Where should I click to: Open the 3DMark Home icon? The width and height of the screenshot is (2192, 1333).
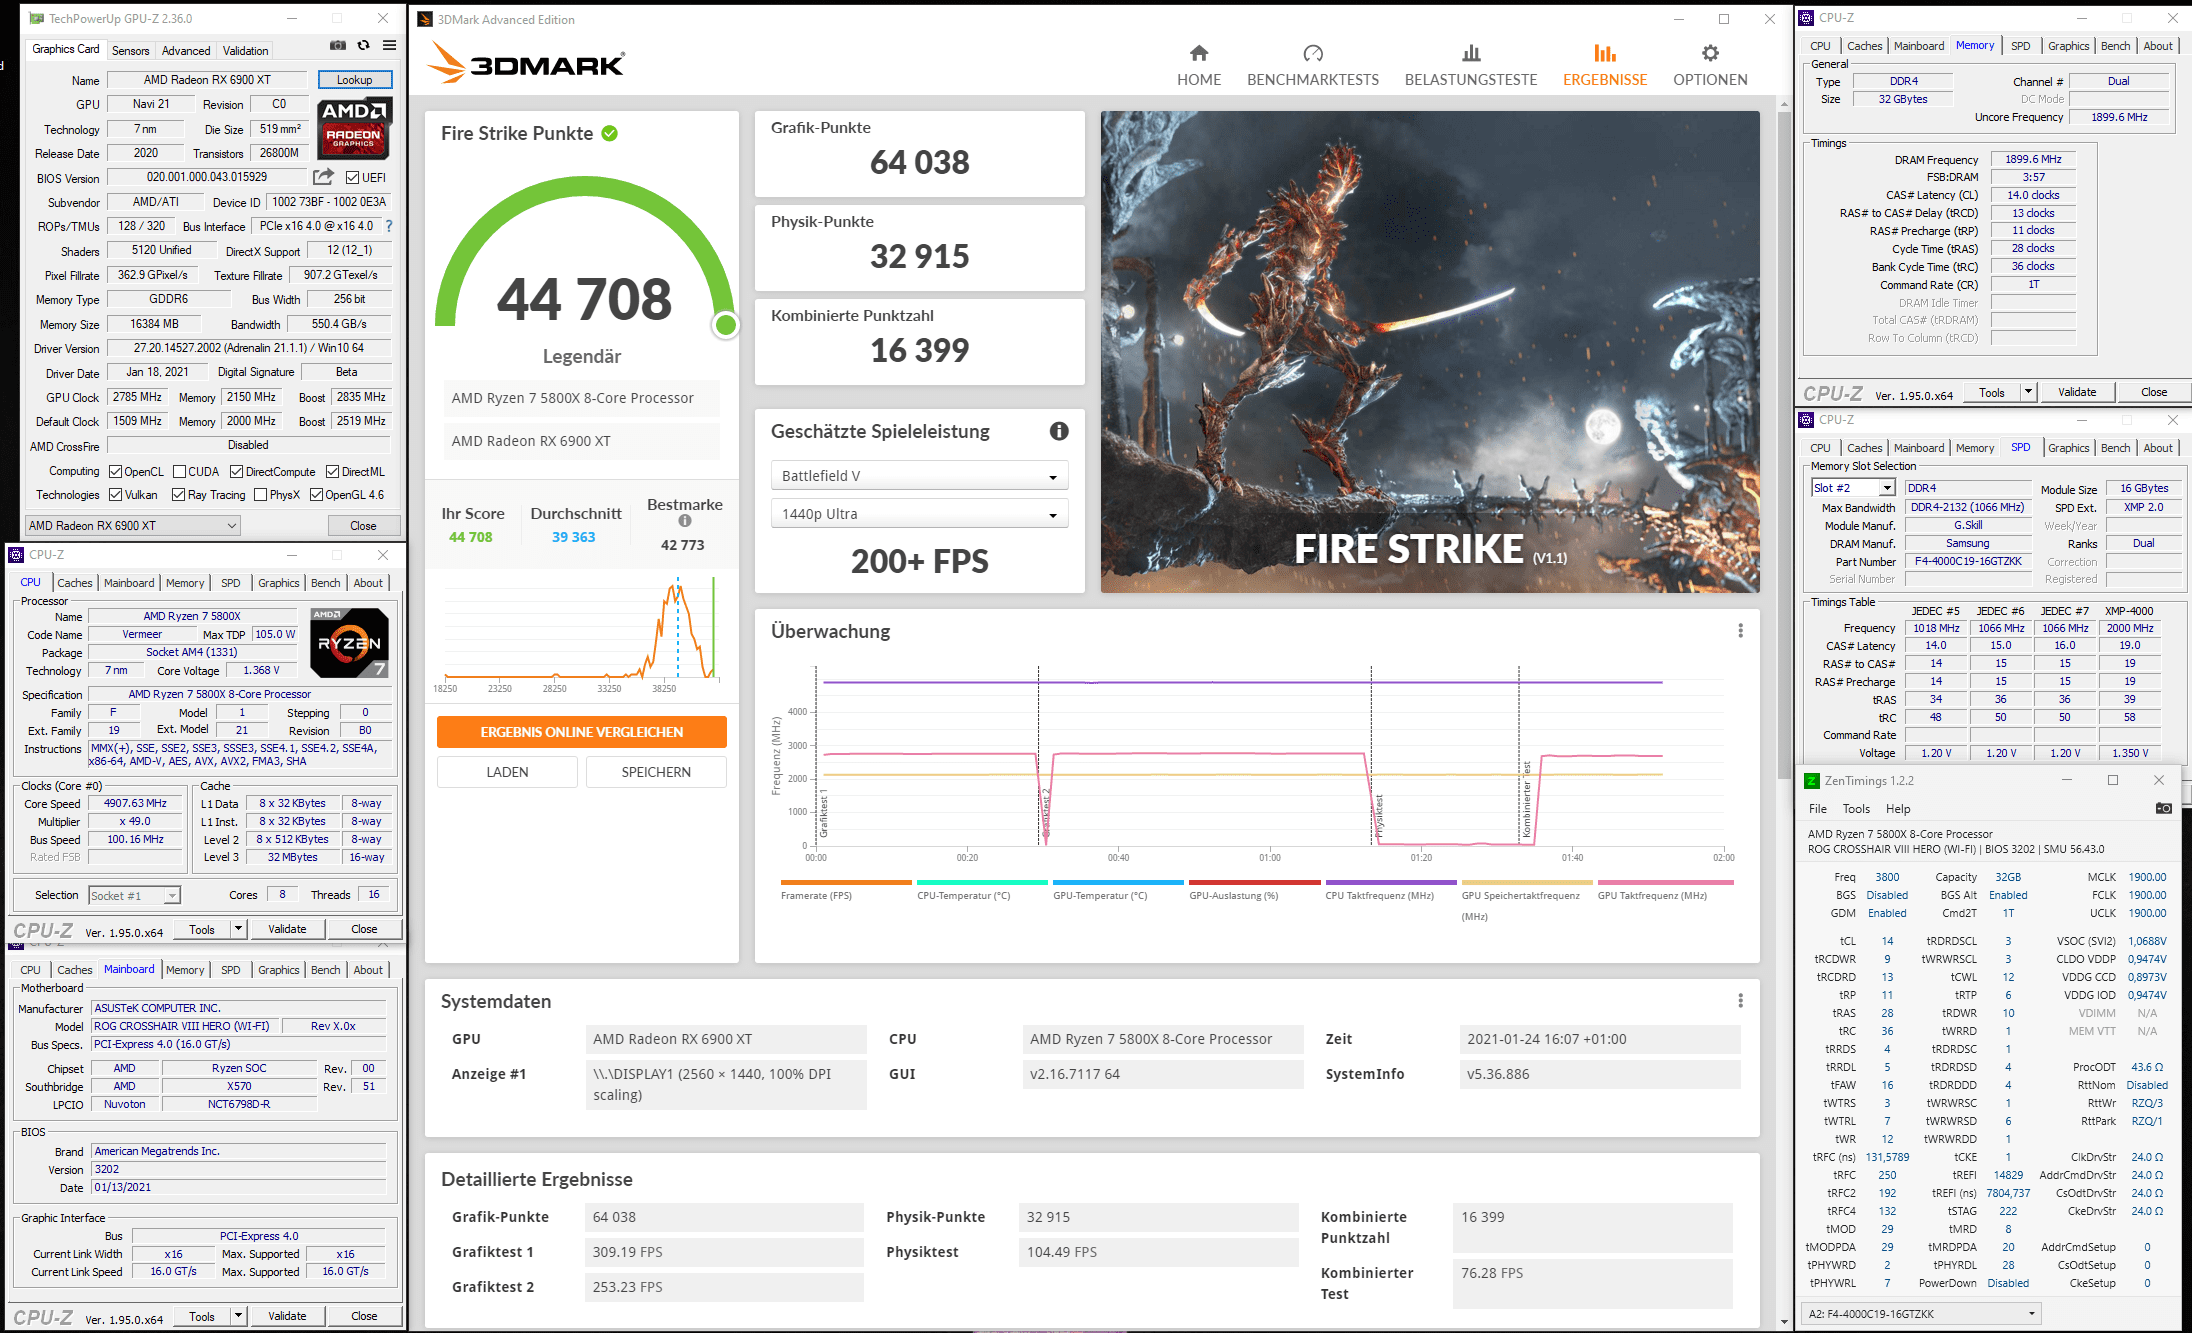[1199, 53]
